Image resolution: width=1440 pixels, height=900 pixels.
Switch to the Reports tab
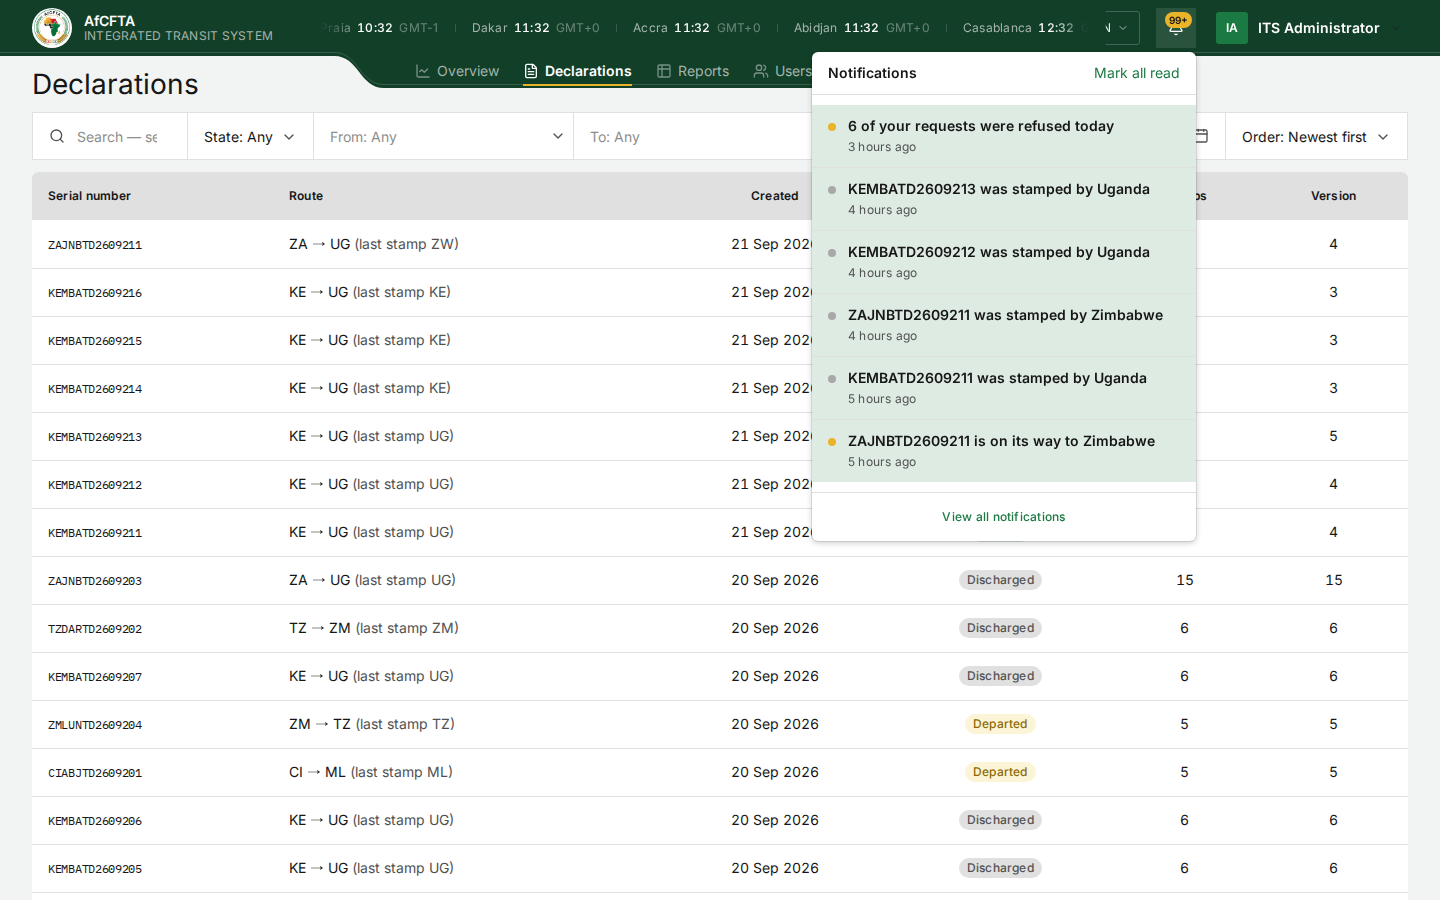[693, 71]
